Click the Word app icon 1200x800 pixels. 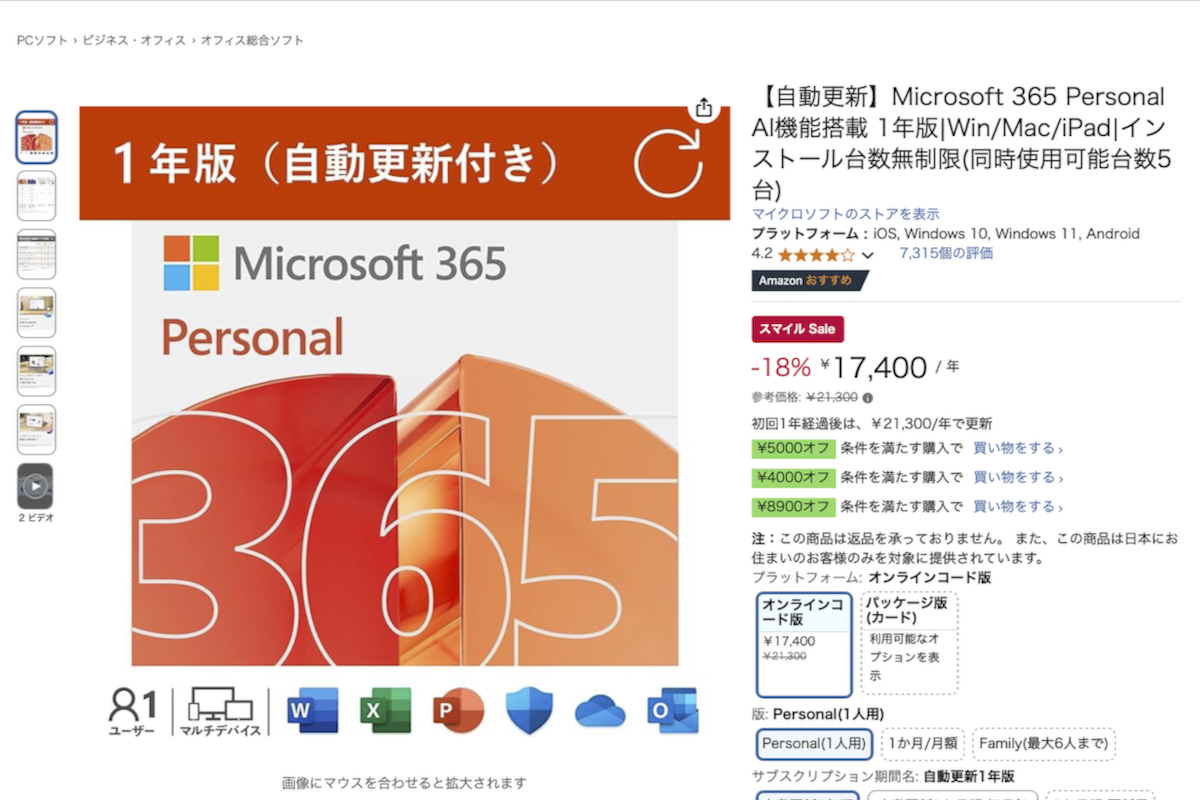[x=312, y=710]
